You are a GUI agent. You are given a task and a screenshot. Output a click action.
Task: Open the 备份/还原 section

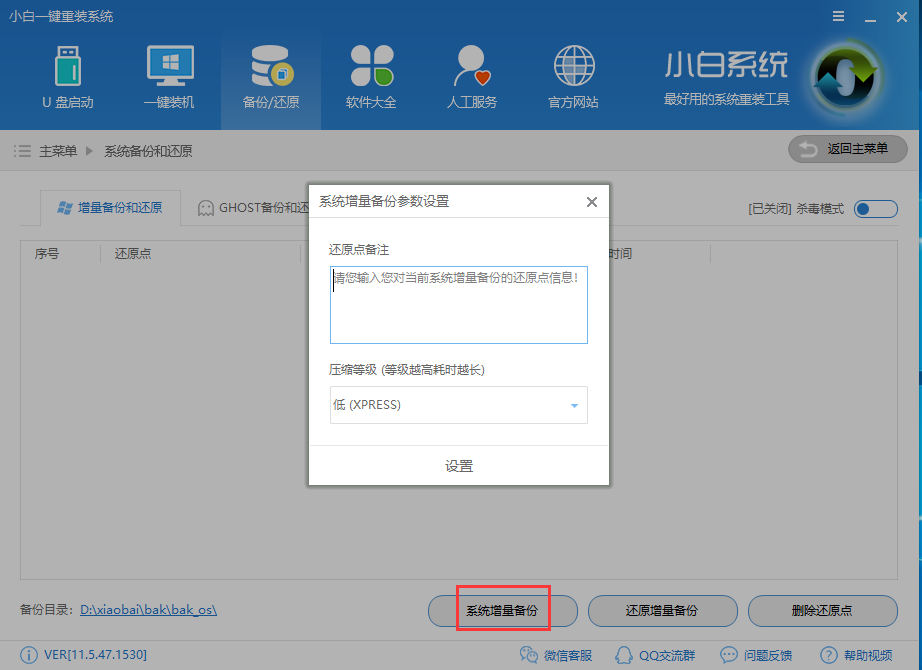[x=270, y=77]
